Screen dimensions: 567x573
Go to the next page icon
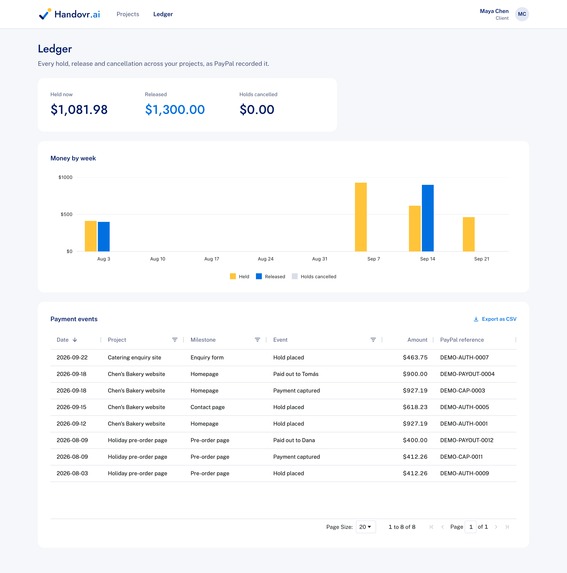point(496,527)
